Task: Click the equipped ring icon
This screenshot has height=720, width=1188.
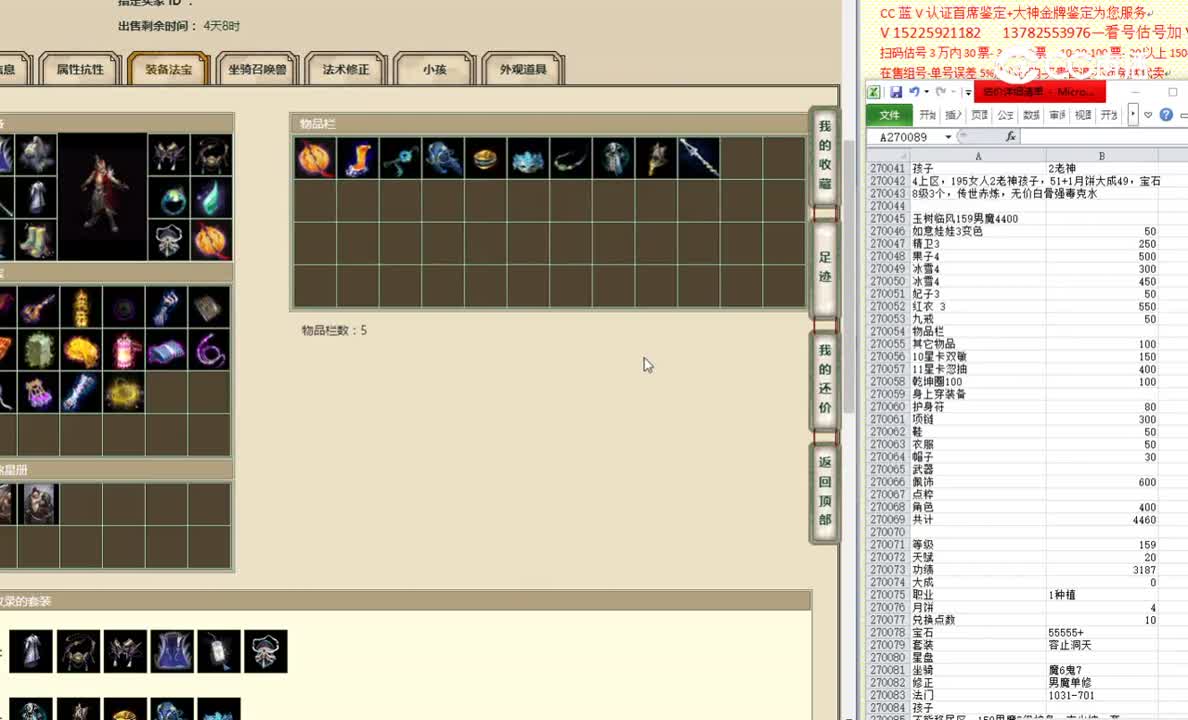Action: coord(169,197)
